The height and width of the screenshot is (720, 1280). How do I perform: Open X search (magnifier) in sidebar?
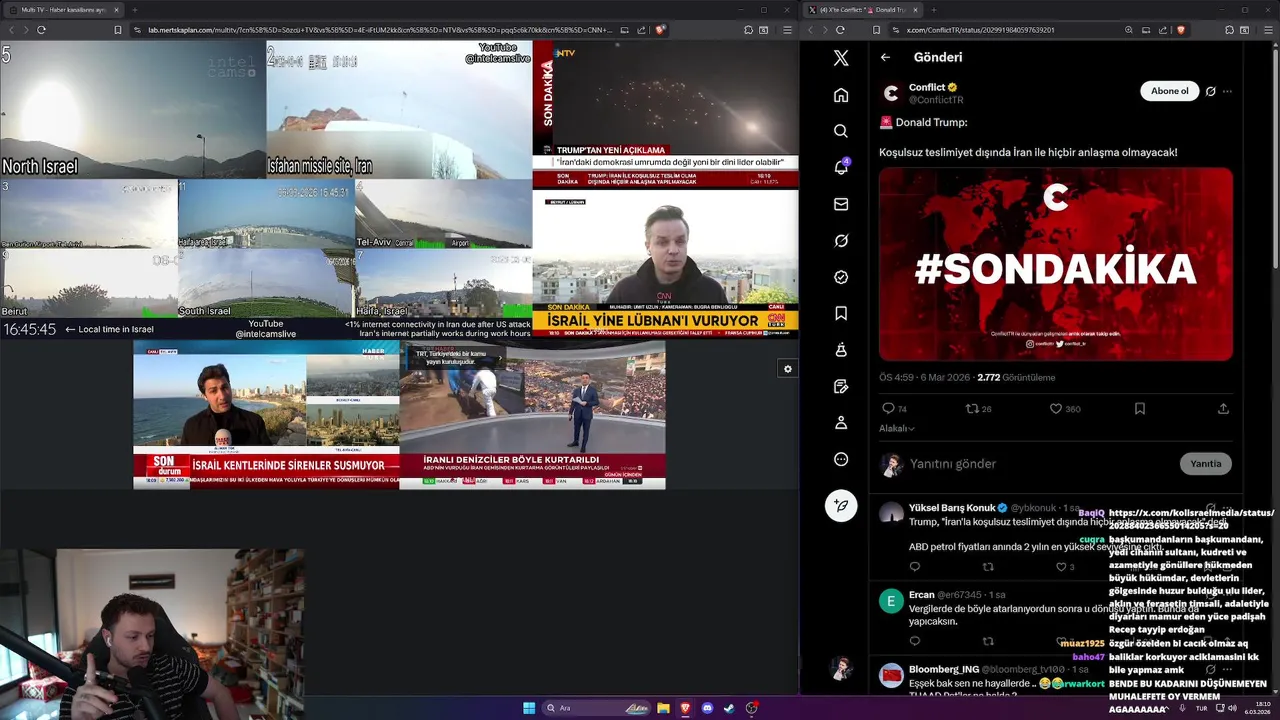(x=841, y=131)
